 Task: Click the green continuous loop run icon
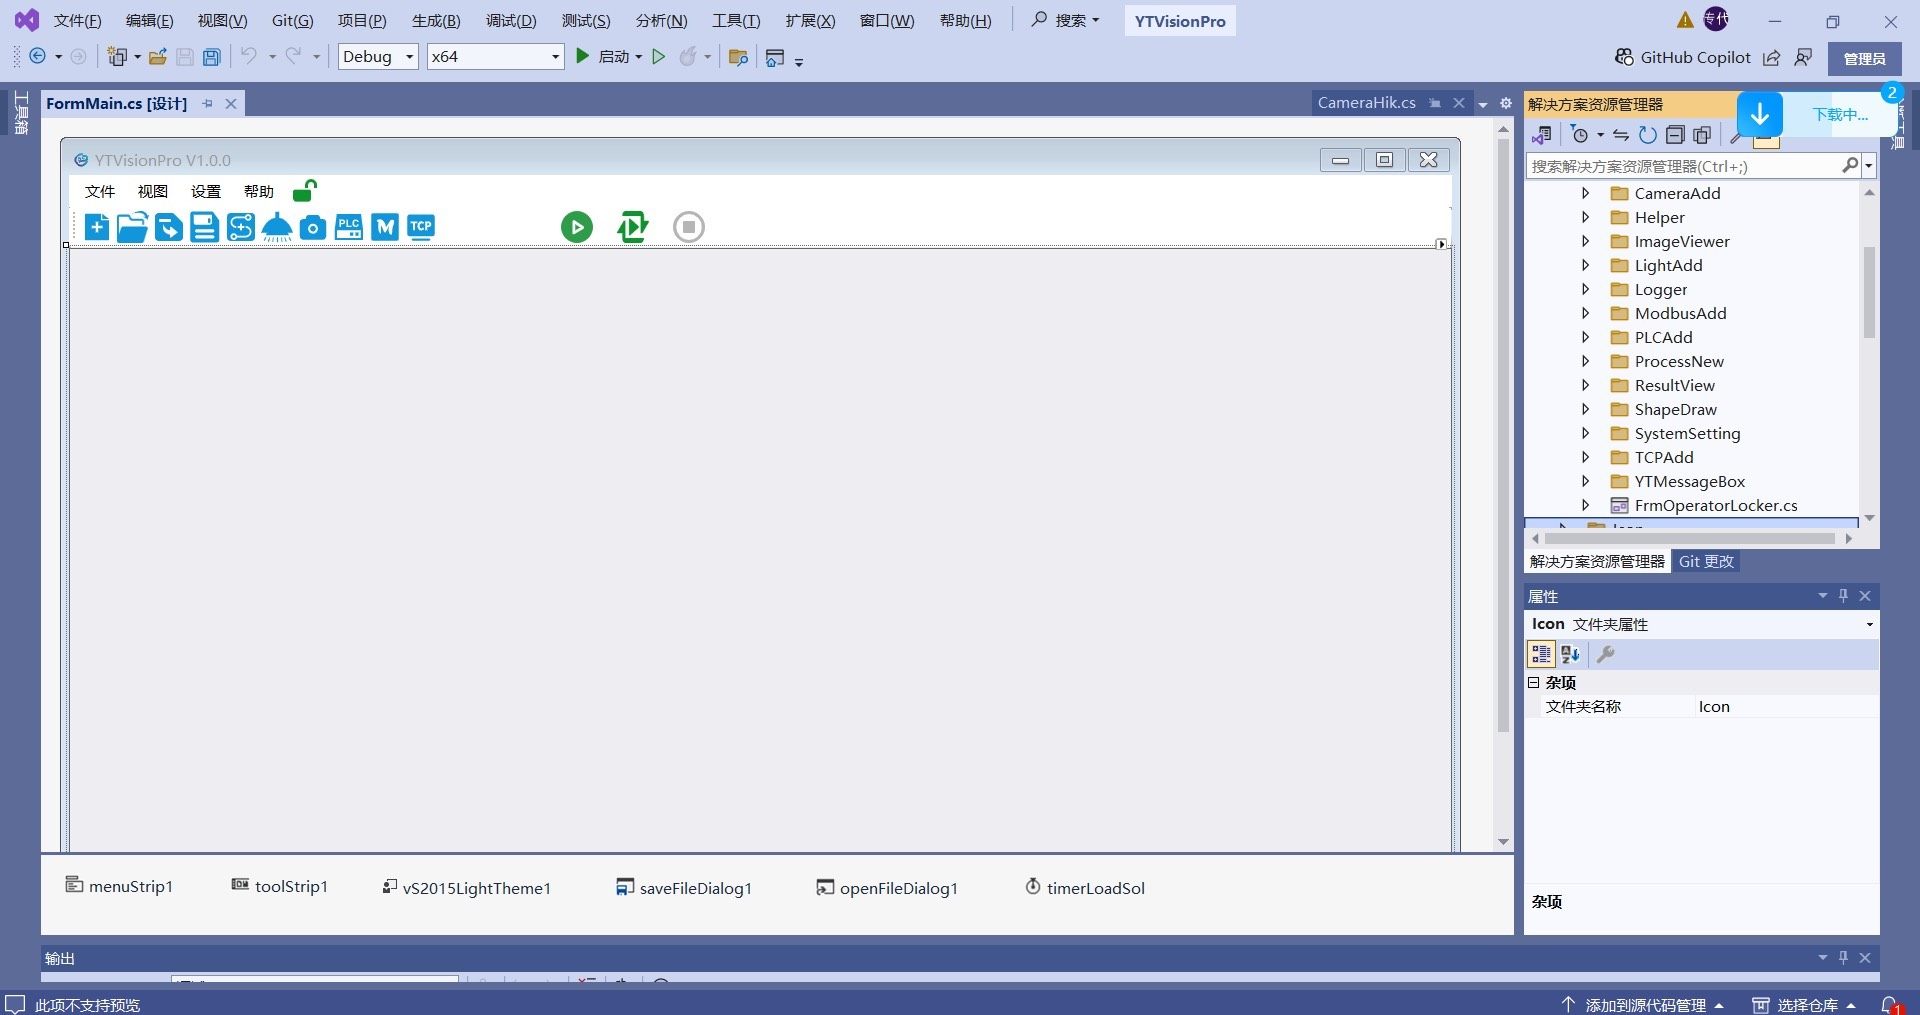point(632,227)
